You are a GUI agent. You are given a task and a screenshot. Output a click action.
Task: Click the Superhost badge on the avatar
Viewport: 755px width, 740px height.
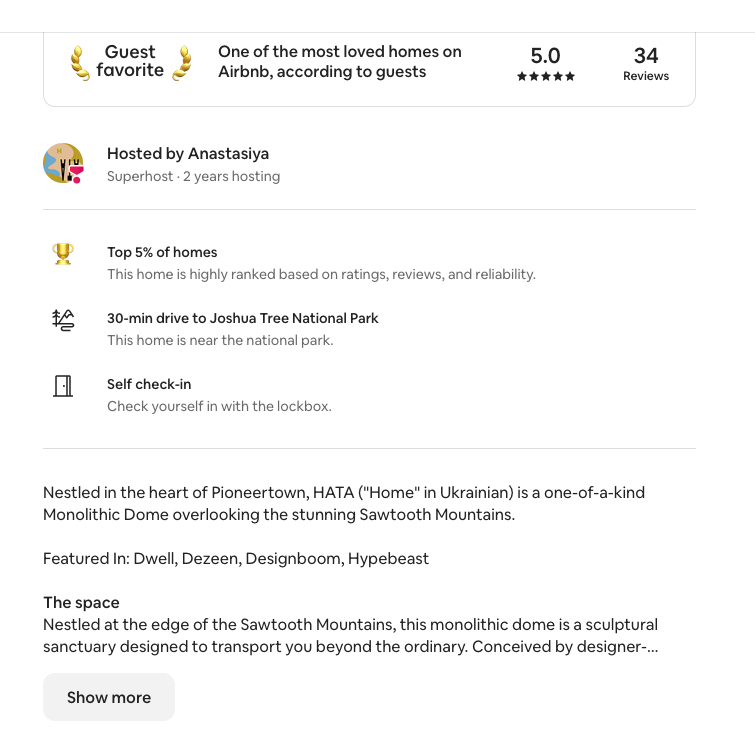click(x=76, y=175)
